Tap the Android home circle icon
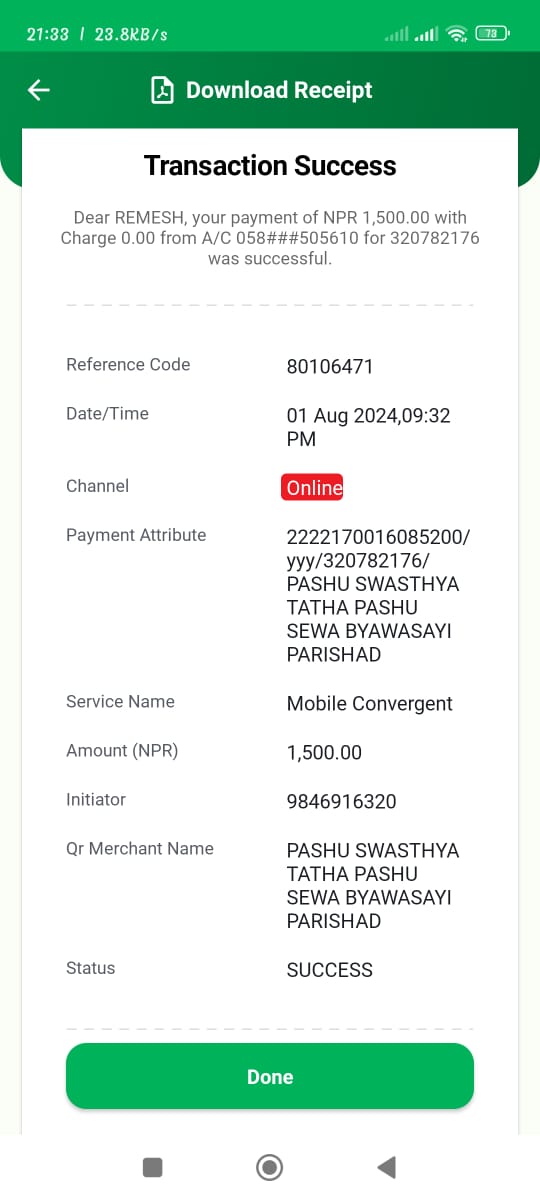540x1200 pixels. click(x=269, y=1167)
